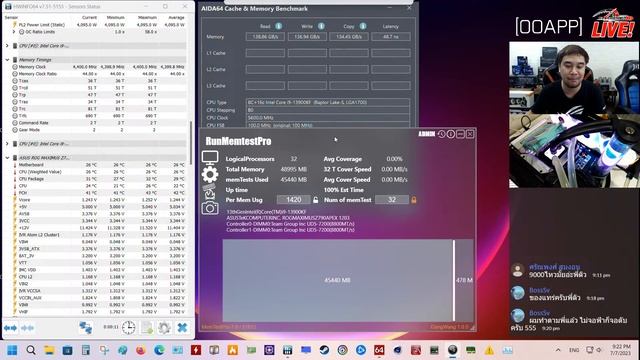The height and width of the screenshot is (360, 640).
Task: Open RunMemtestPro settings gear
Action: pos(210,175)
